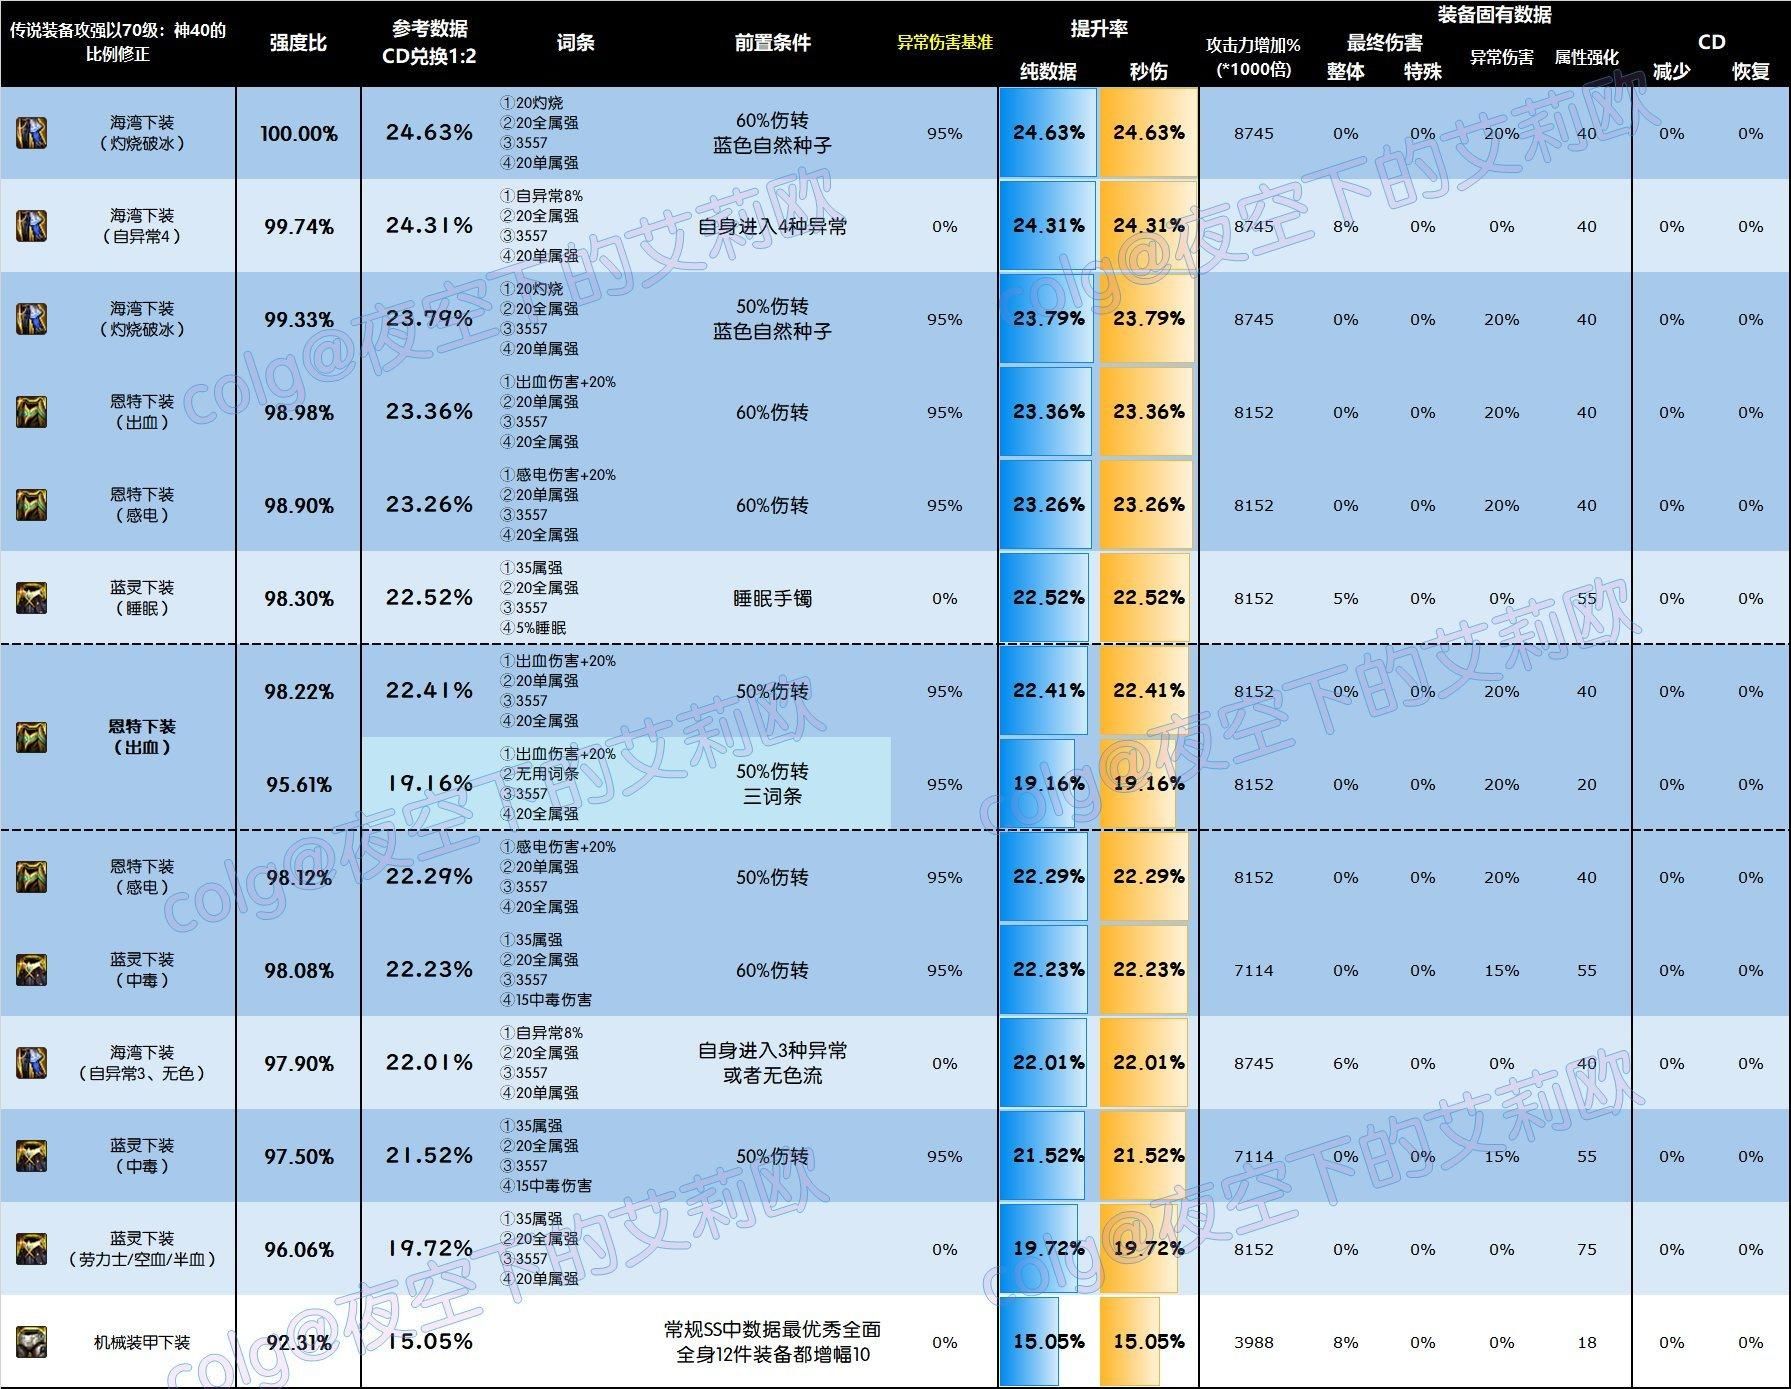This screenshot has height=1389, width=1791.
Task: Click the 100.00% strength ratio cell
Action: click(x=298, y=133)
